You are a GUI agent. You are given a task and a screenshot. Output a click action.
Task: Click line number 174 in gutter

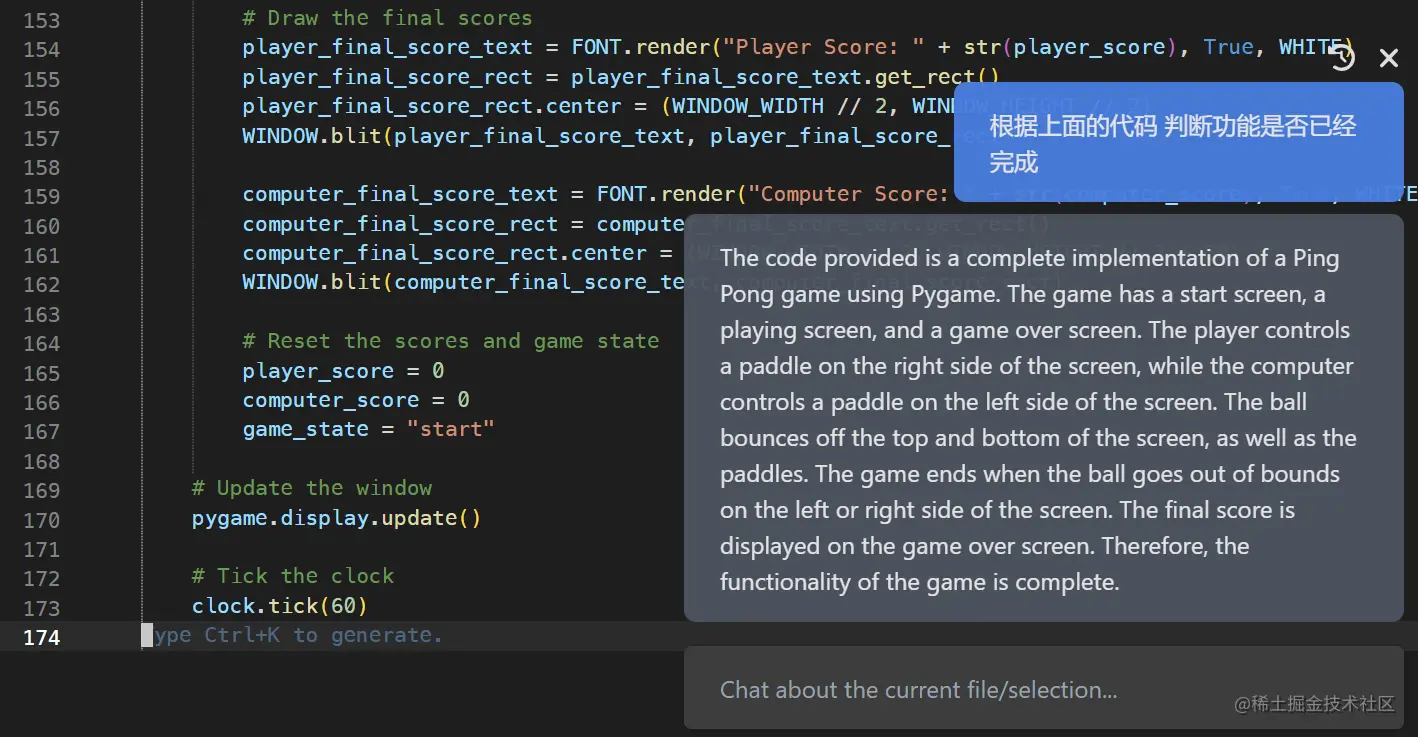click(41, 637)
